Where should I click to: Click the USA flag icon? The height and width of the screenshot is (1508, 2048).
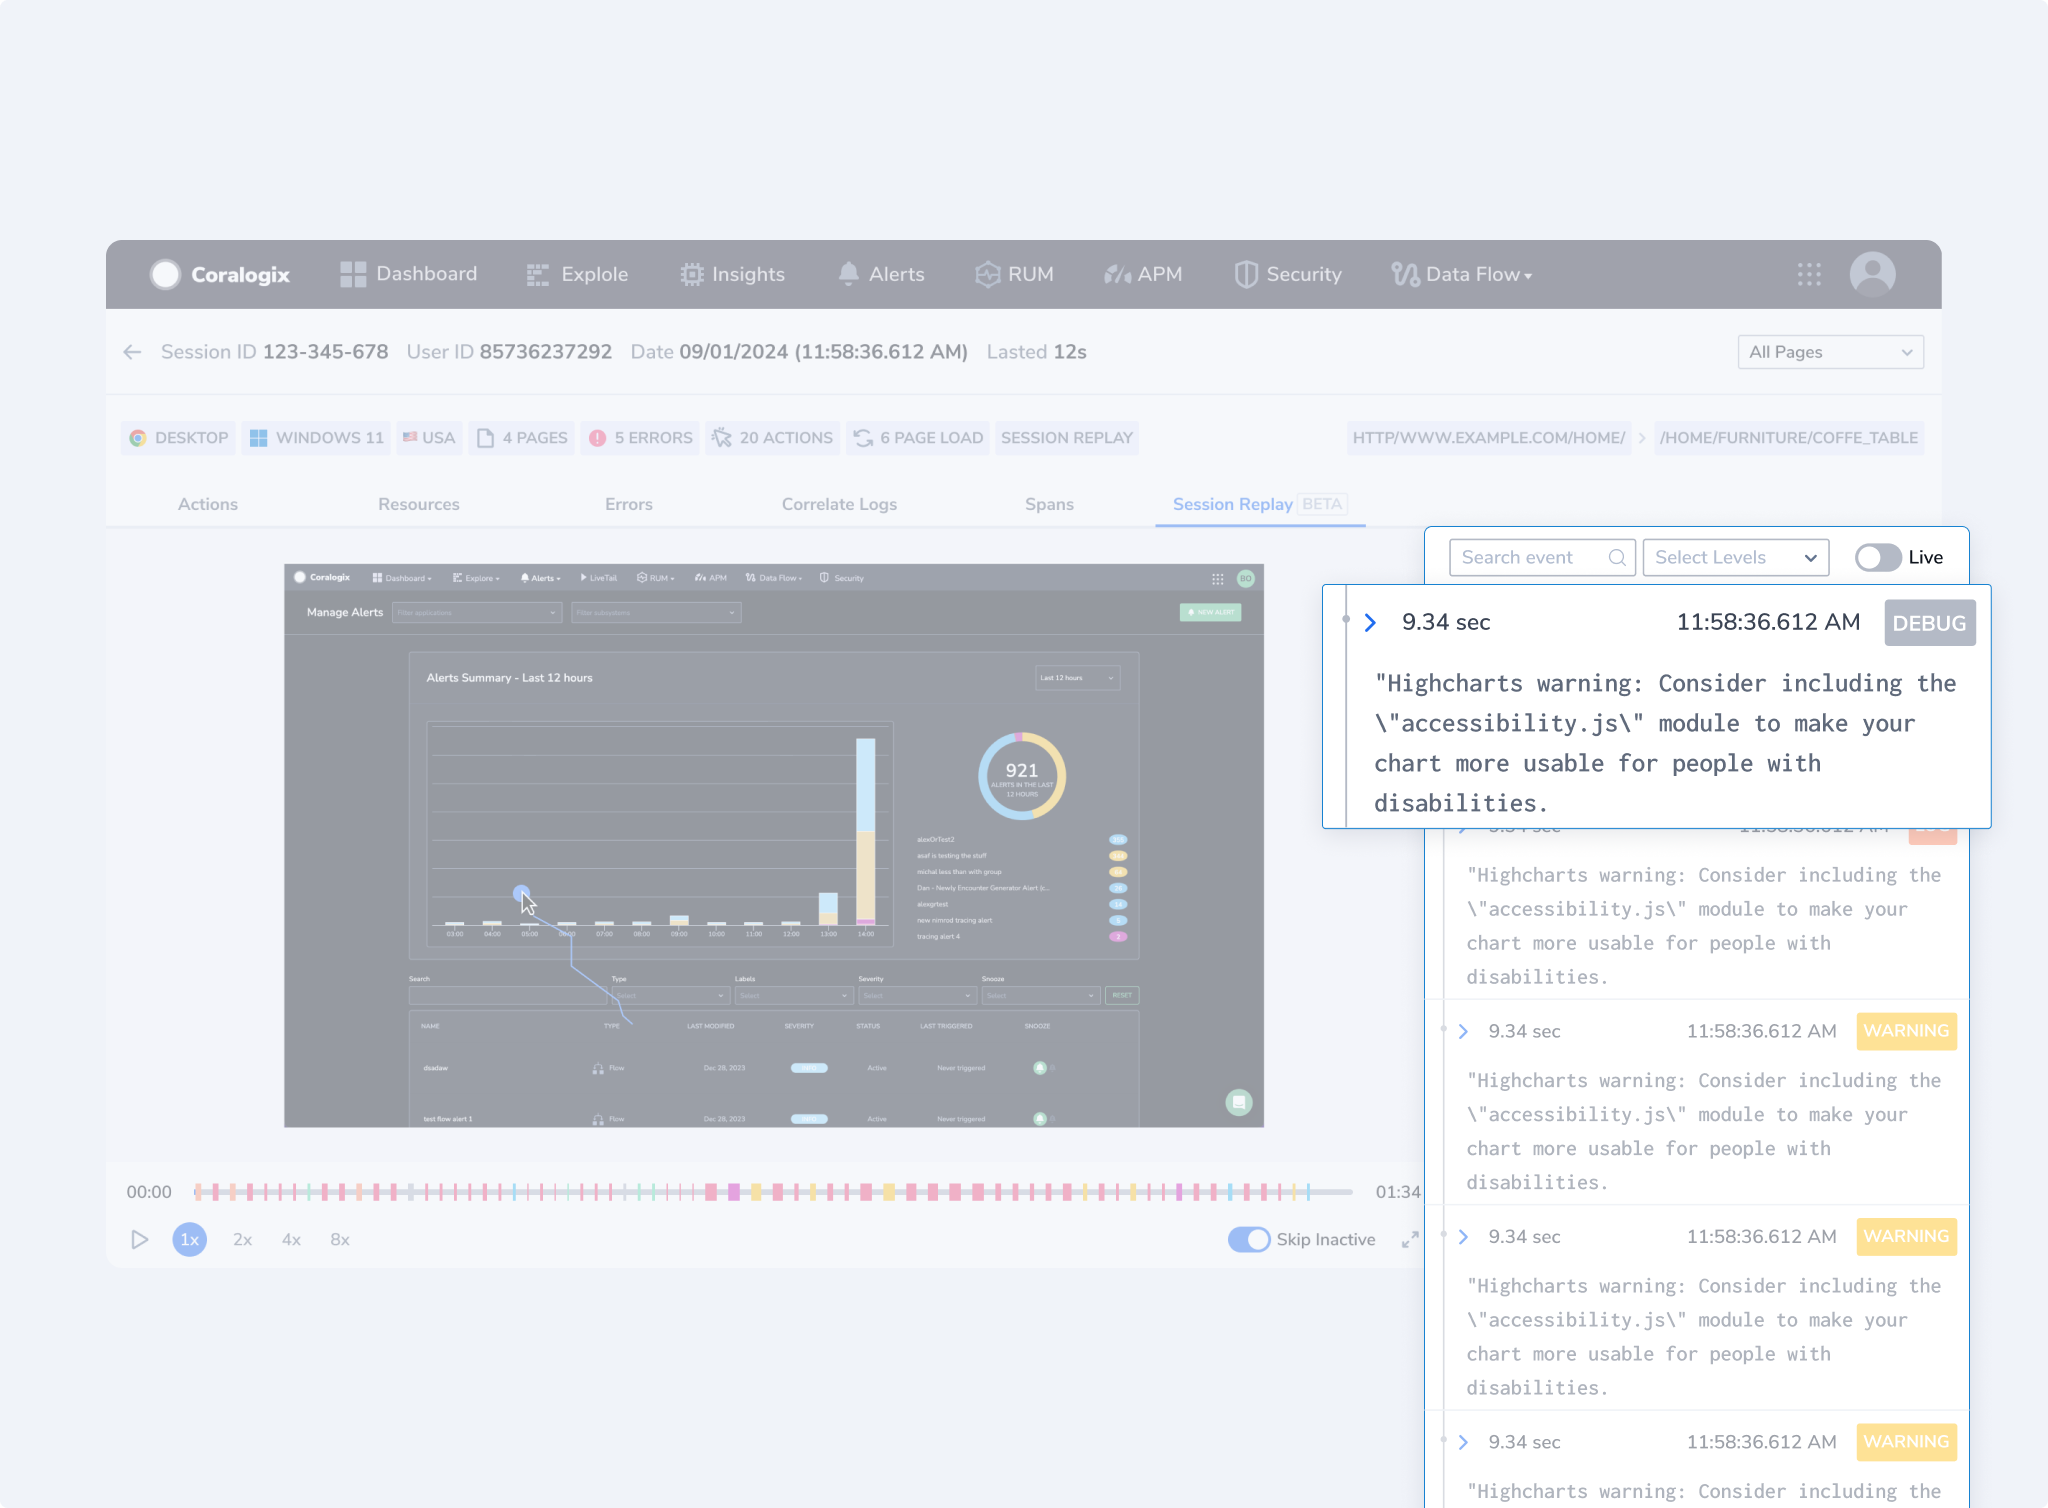click(x=410, y=437)
